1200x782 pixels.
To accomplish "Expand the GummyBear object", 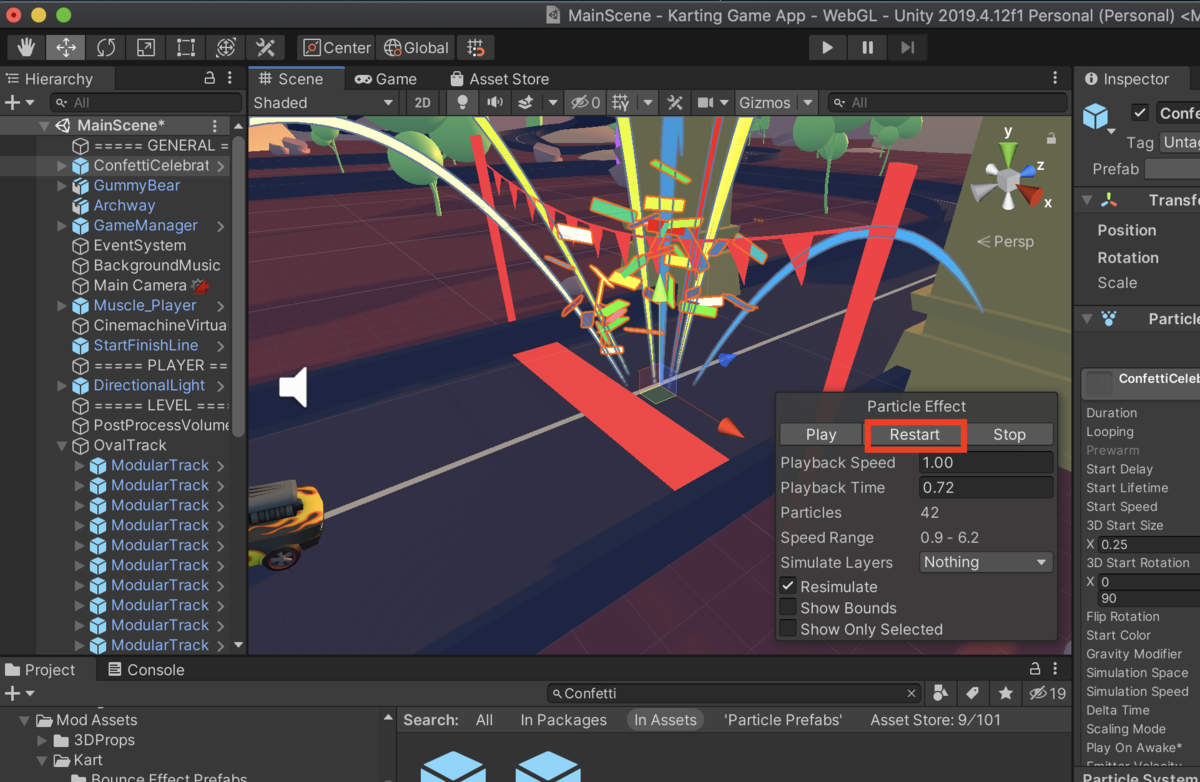I will click(63, 185).
